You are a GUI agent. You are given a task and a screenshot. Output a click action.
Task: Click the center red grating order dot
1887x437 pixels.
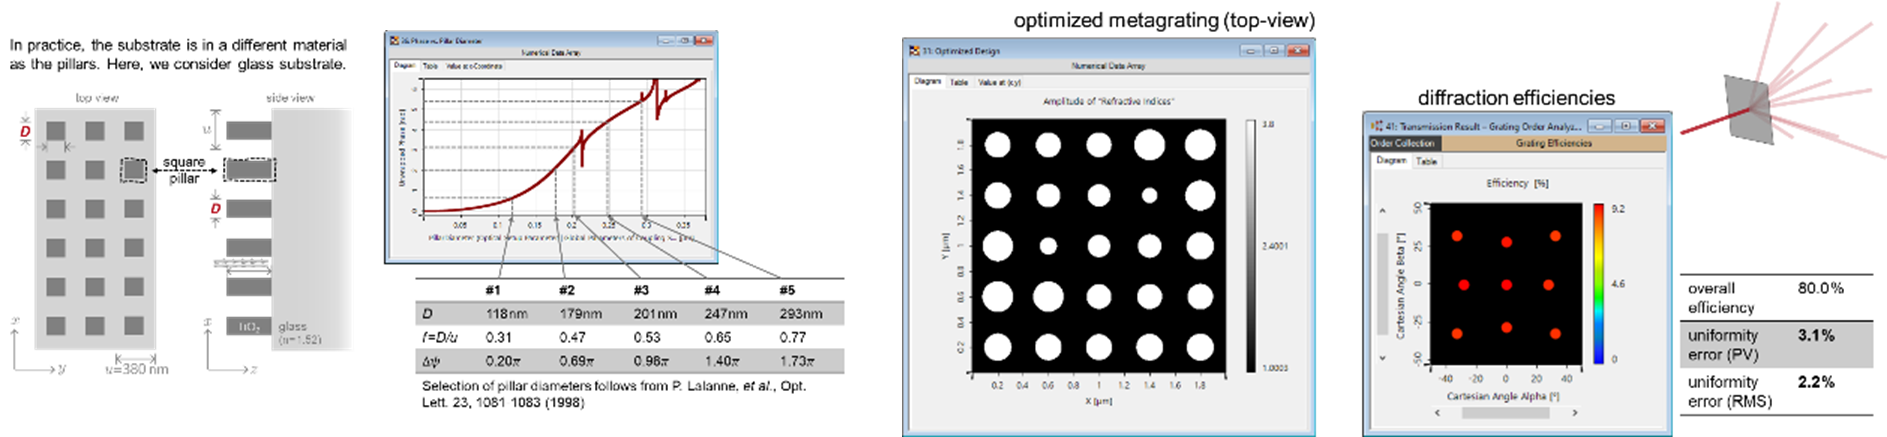(1506, 285)
